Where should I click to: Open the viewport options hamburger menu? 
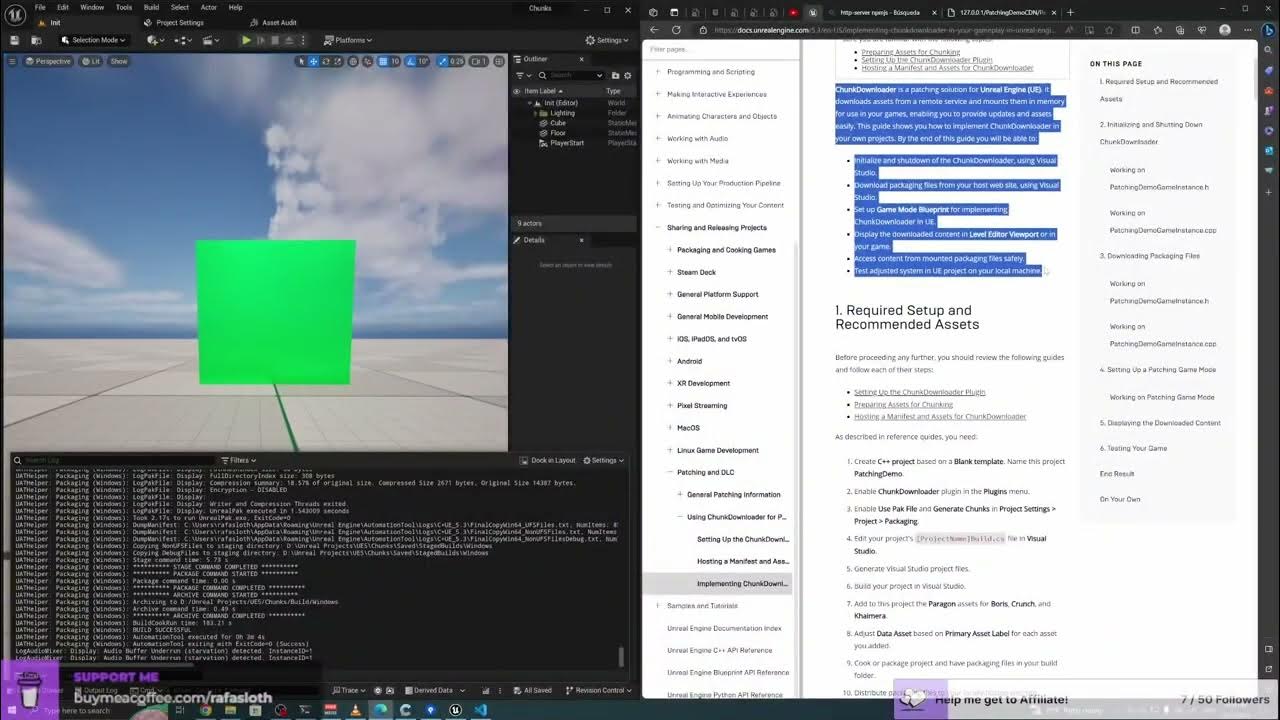[12, 61]
